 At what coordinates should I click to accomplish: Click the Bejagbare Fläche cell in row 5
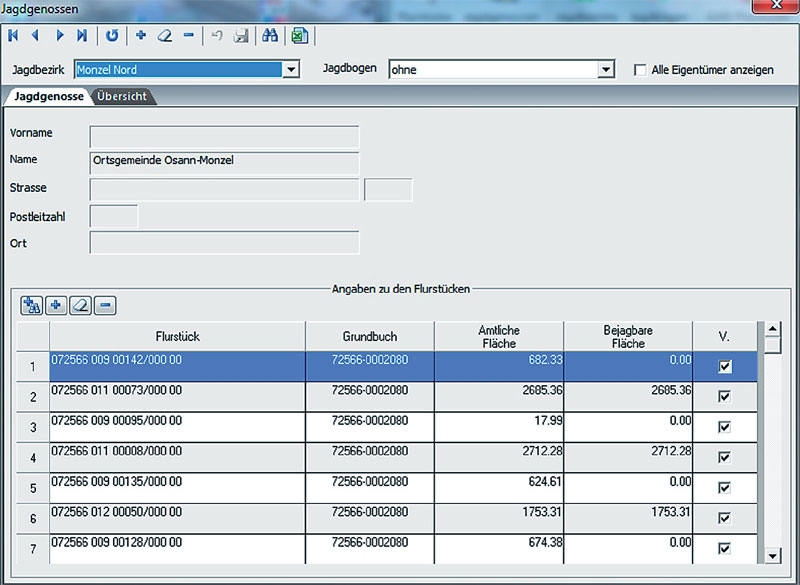point(628,488)
